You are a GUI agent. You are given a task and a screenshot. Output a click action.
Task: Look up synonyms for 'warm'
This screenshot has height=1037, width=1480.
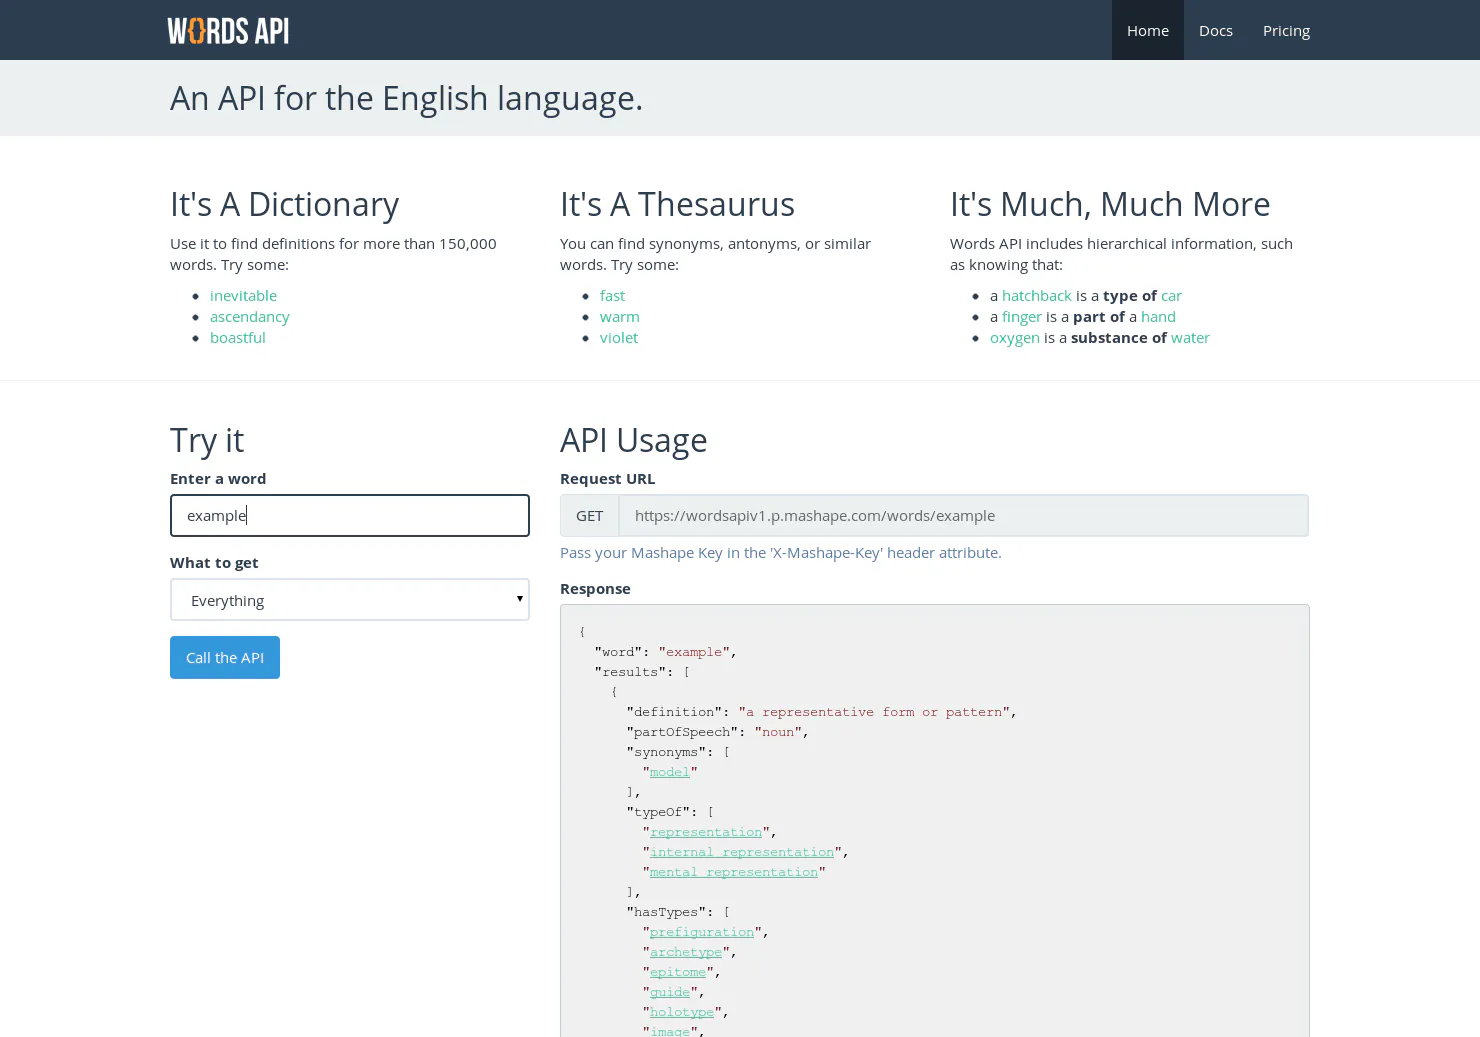pos(620,317)
